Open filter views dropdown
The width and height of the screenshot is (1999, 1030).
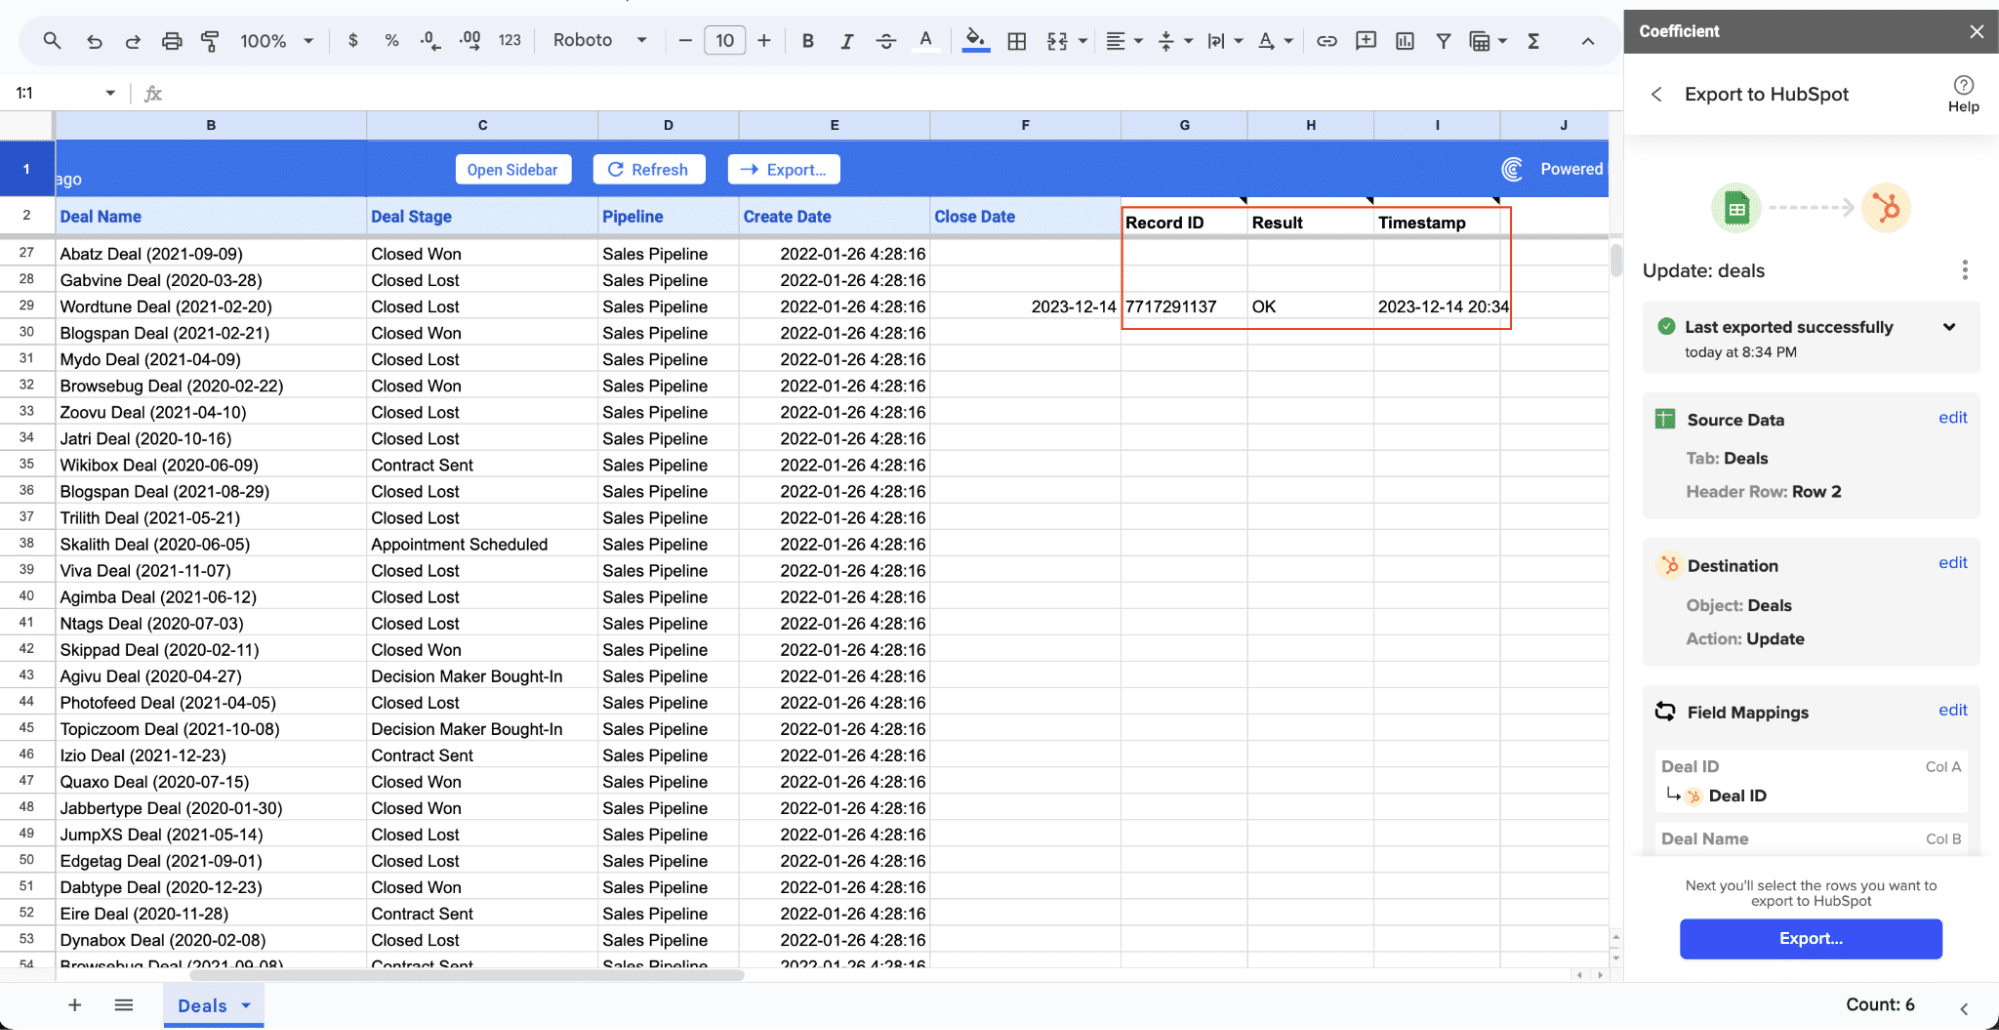[x=1502, y=41]
